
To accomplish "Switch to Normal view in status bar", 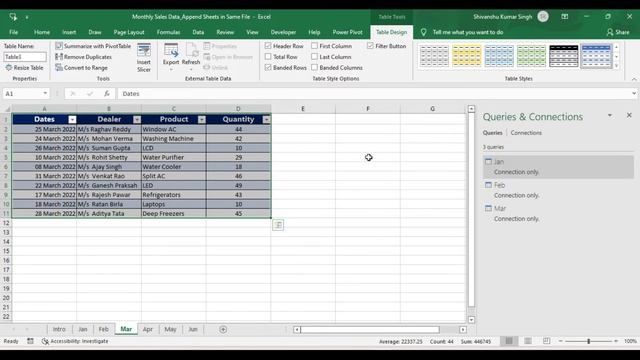I will pos(509,341).
